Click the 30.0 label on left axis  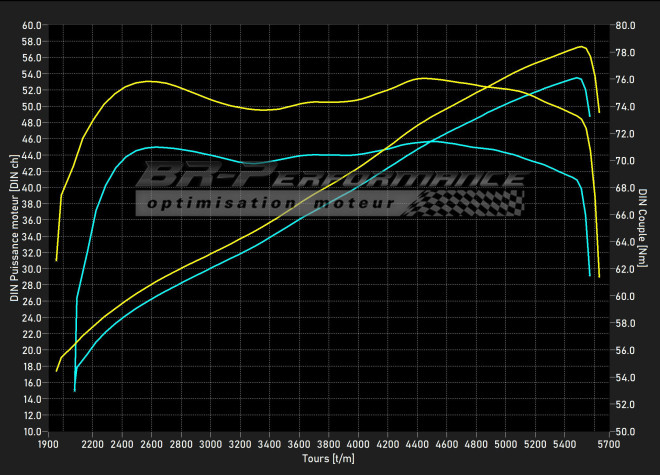31,269
